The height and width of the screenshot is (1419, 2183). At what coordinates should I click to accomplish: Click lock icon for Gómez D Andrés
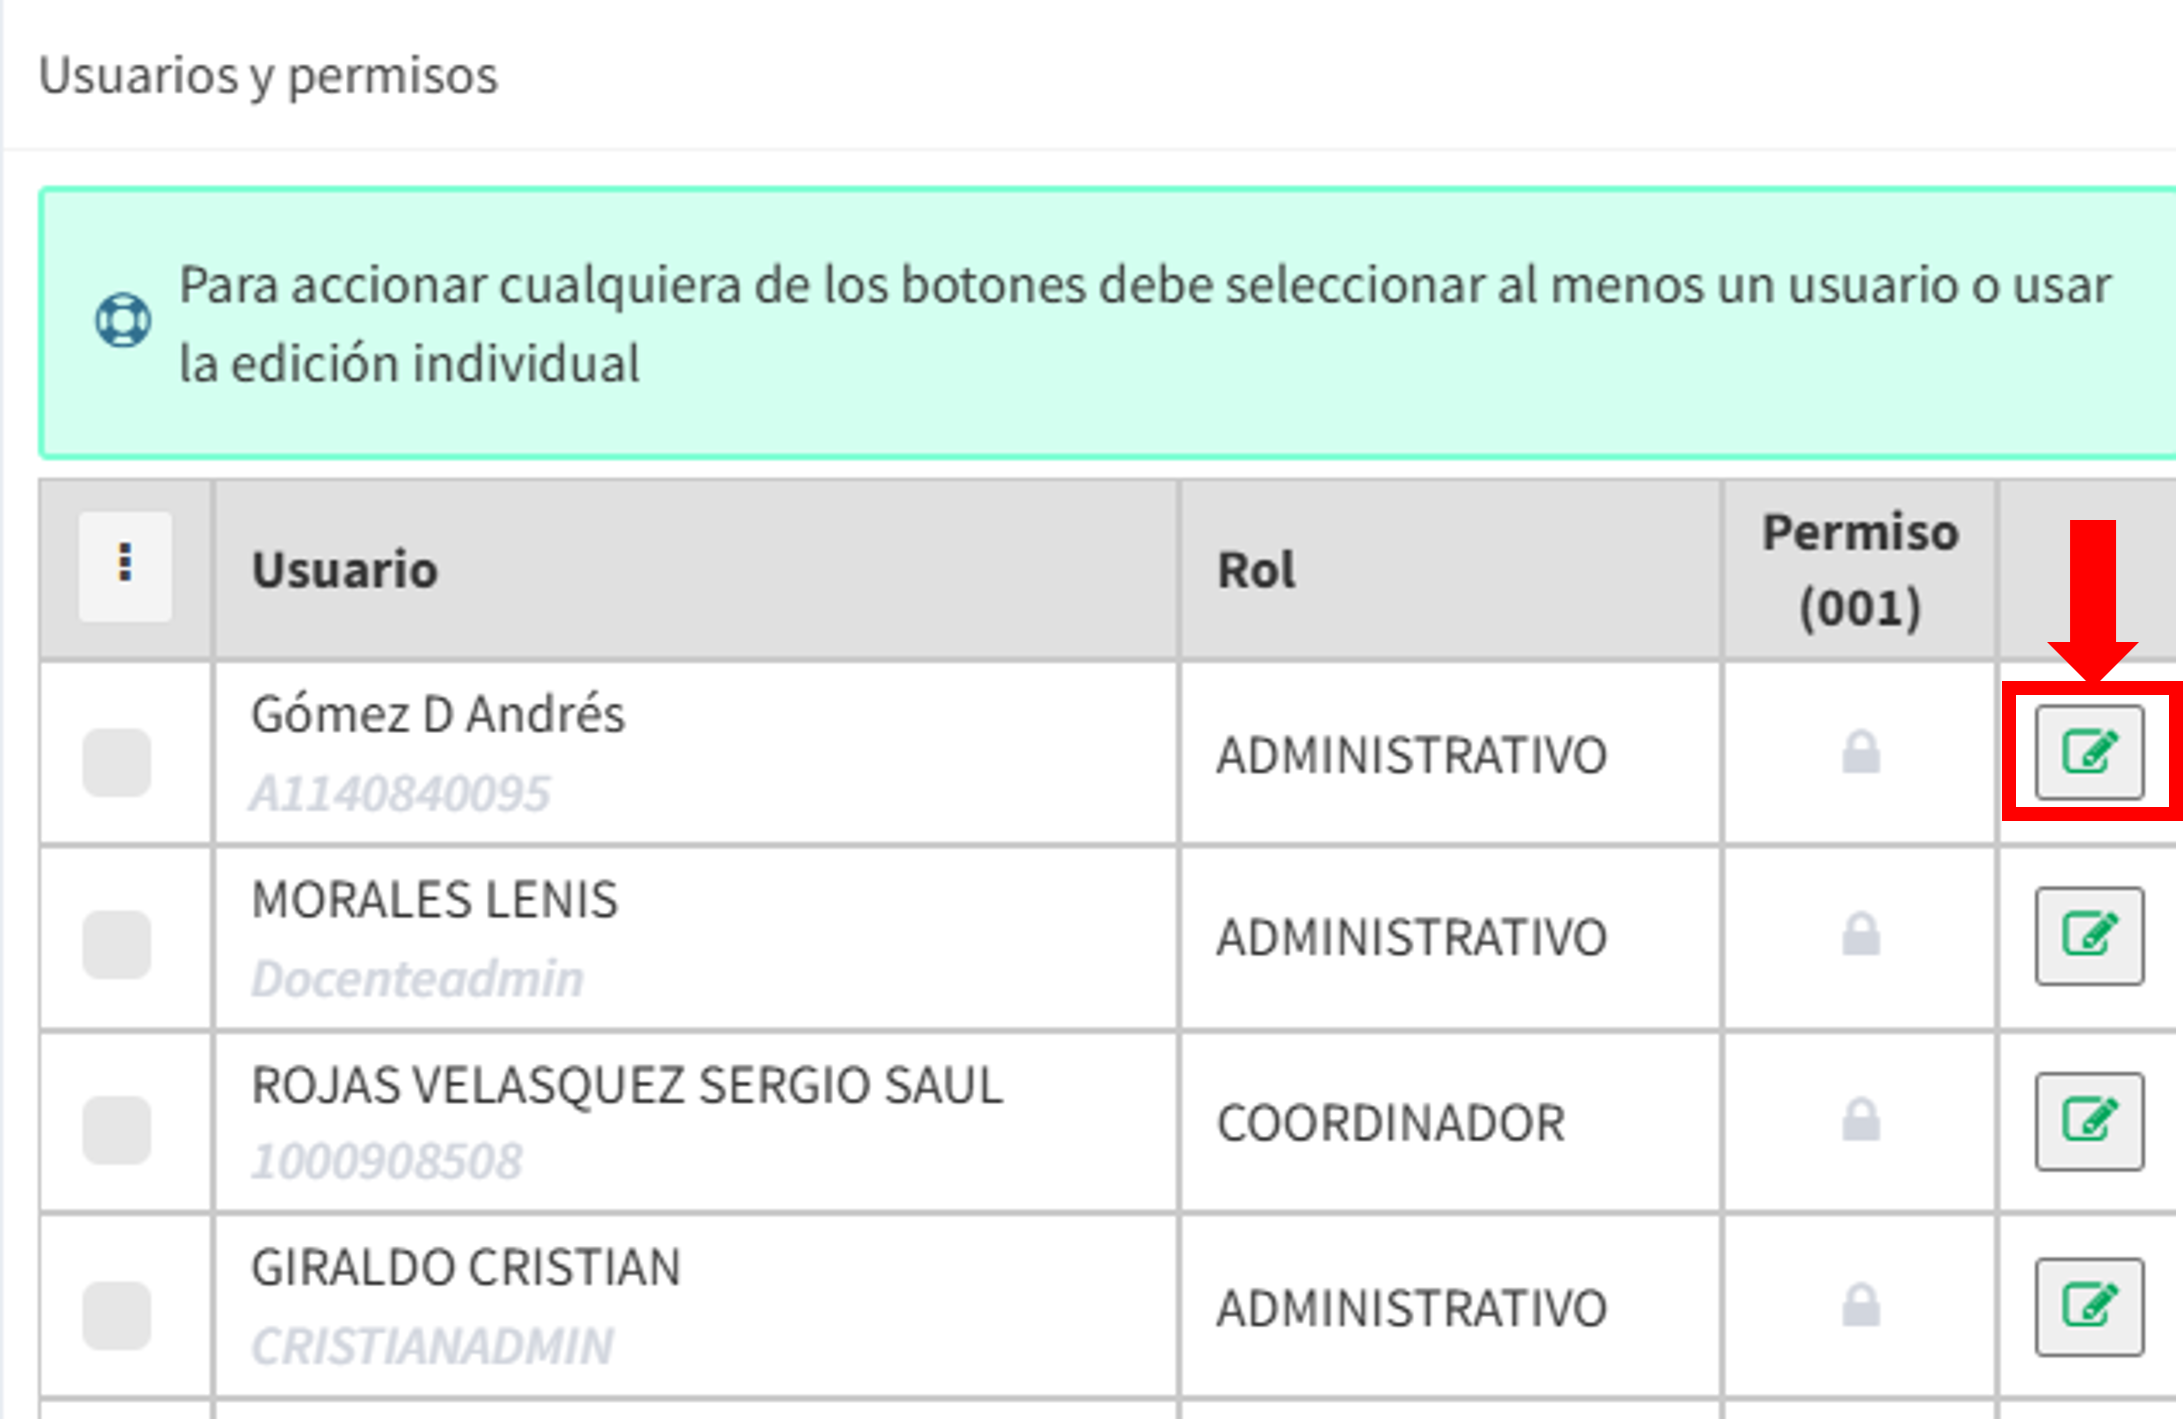coord(1861,752)
